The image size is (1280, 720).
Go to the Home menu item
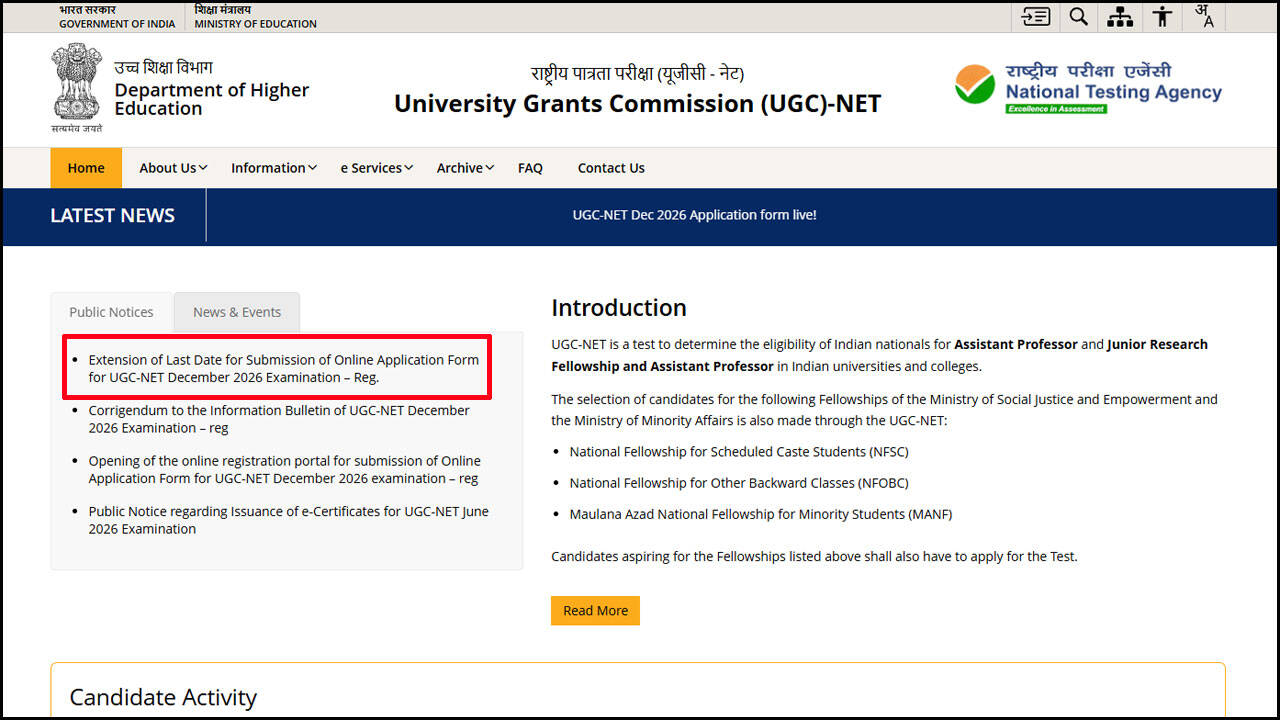(x=86, y=168)
